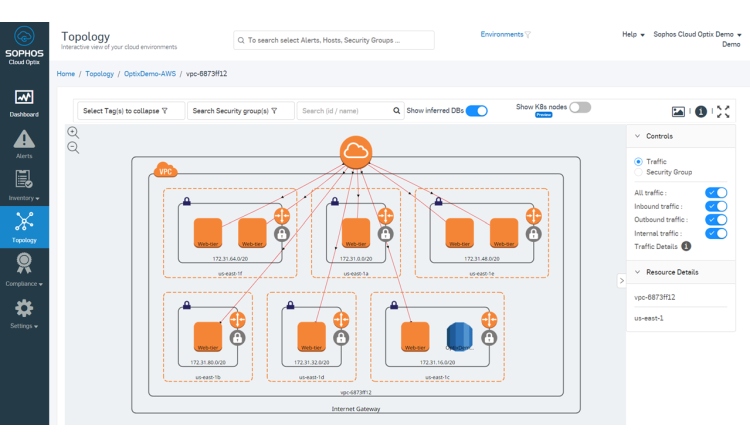
Task: Toggle Show inferred DBs switch
Action: (476, 111)
